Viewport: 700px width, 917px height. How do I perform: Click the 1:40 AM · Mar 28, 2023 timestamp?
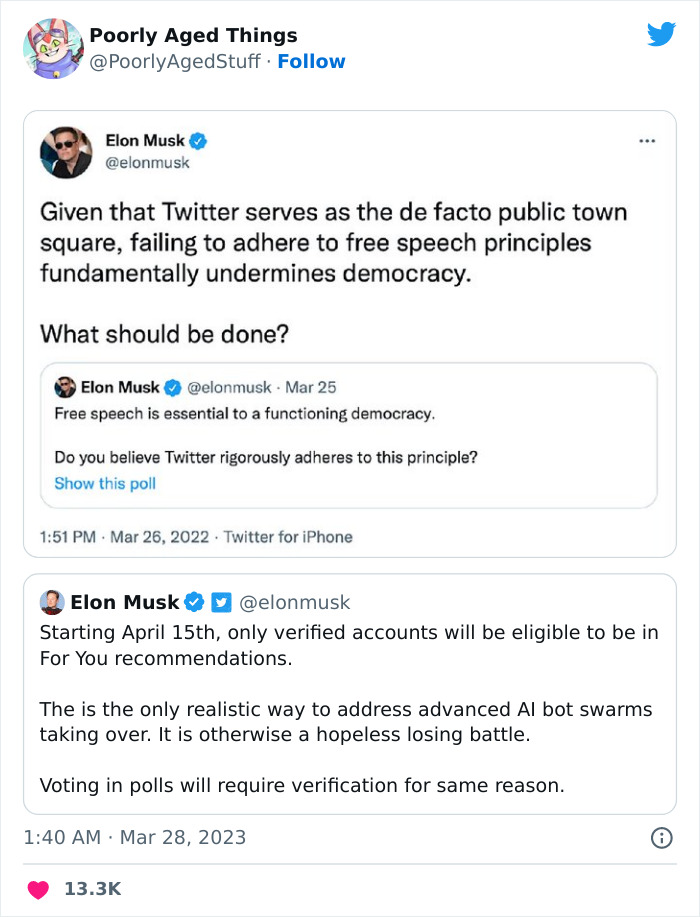(x=134, y=838)
